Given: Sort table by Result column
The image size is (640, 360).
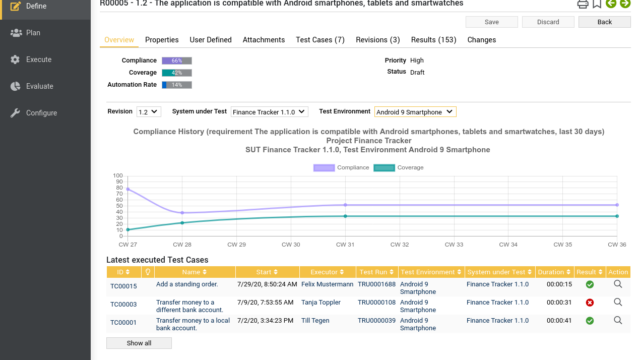Looking at the screenshot, I should click(x=589, y=272).
